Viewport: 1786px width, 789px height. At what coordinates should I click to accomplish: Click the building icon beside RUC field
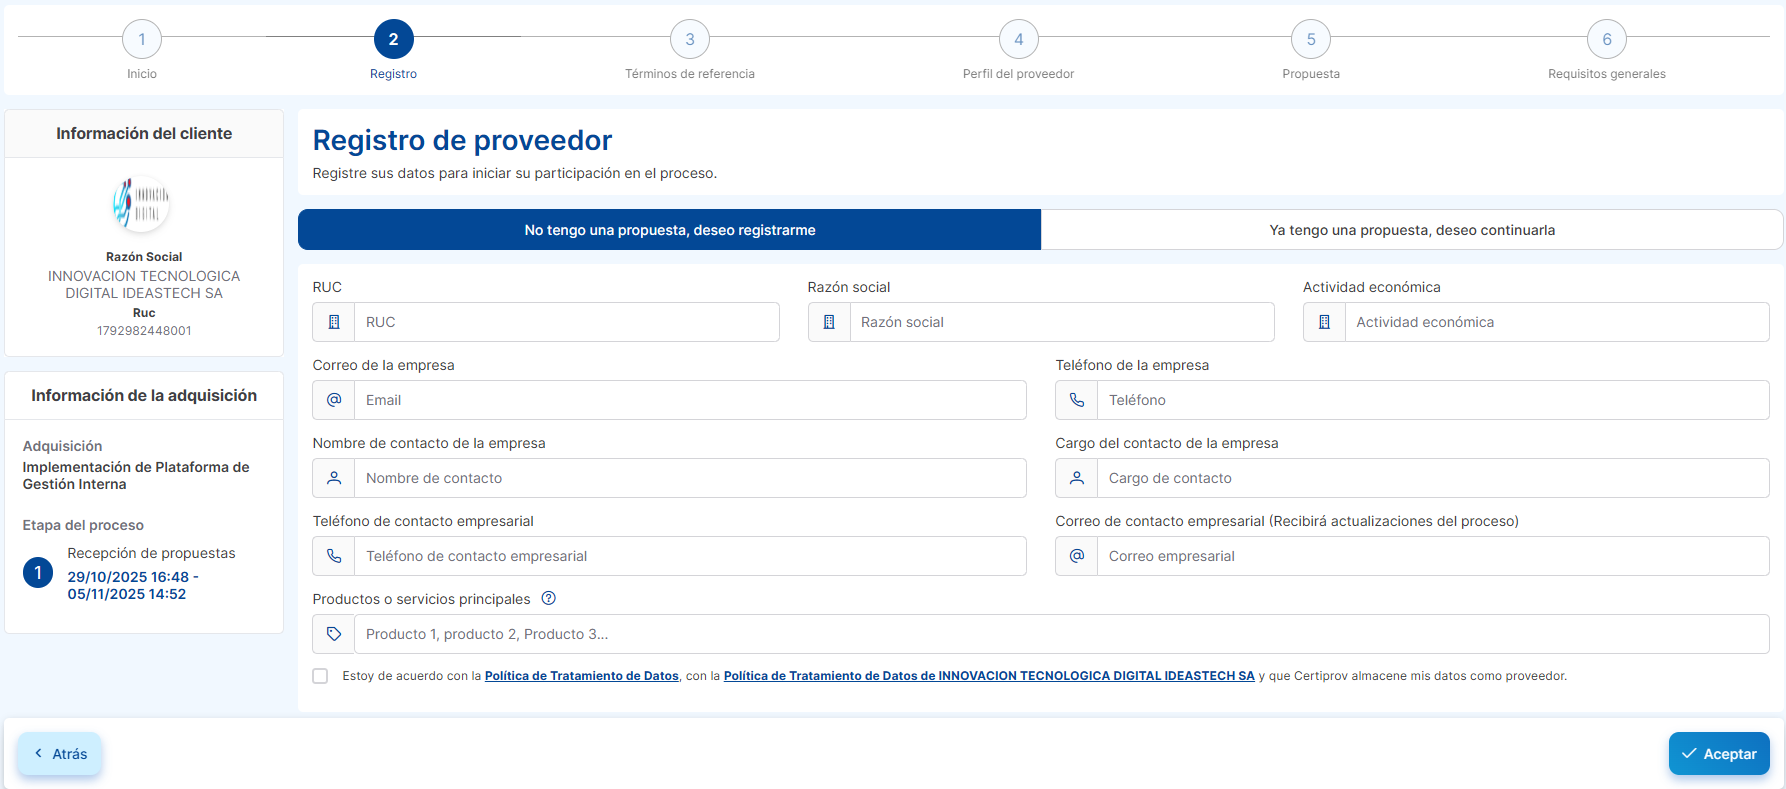(x=334, y=322)
